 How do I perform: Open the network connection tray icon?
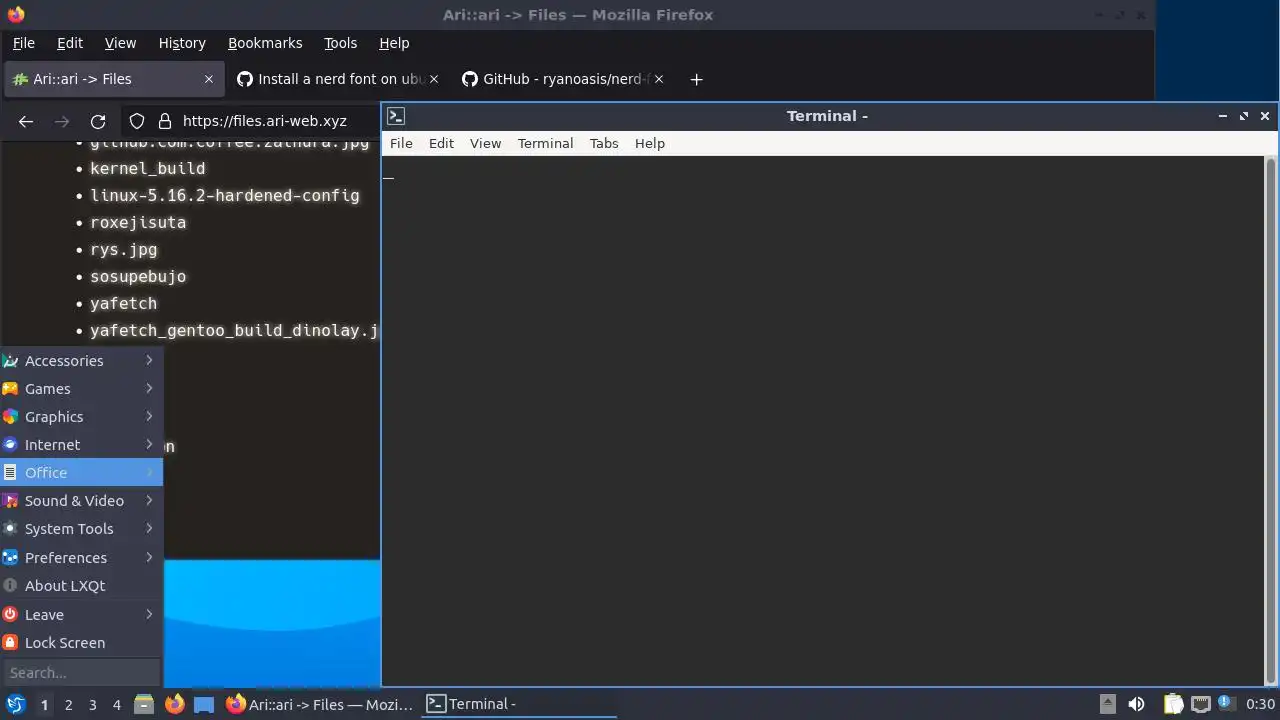[x=1201, y=704]
